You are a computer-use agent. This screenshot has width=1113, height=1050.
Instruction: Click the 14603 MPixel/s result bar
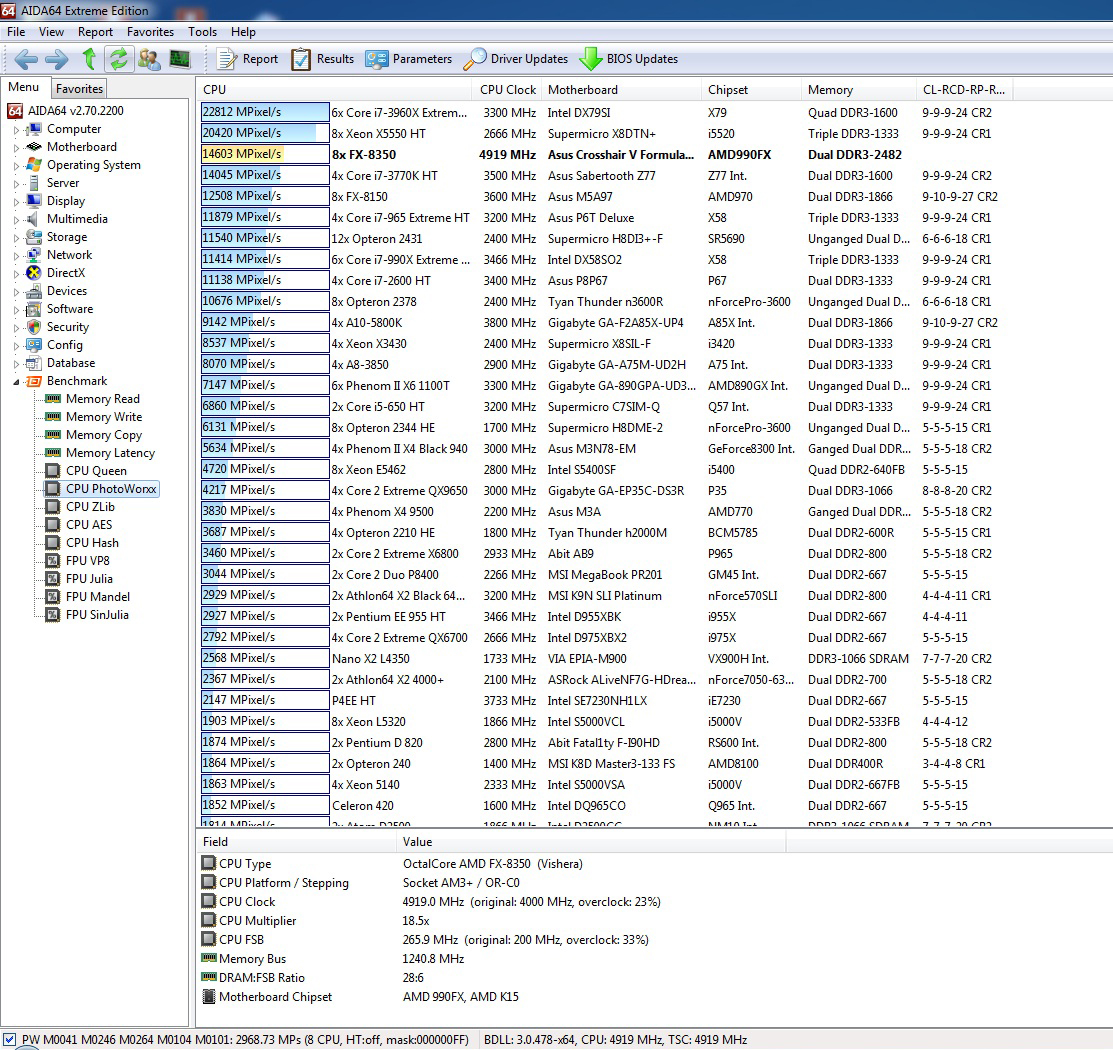point(265,154)
